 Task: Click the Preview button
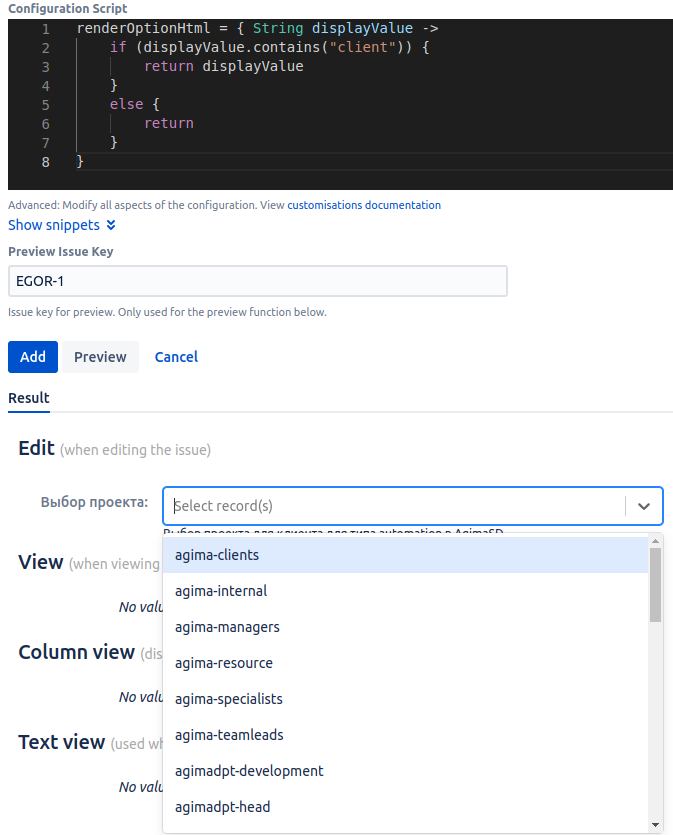pyautogui.click(x=100, y=357)
